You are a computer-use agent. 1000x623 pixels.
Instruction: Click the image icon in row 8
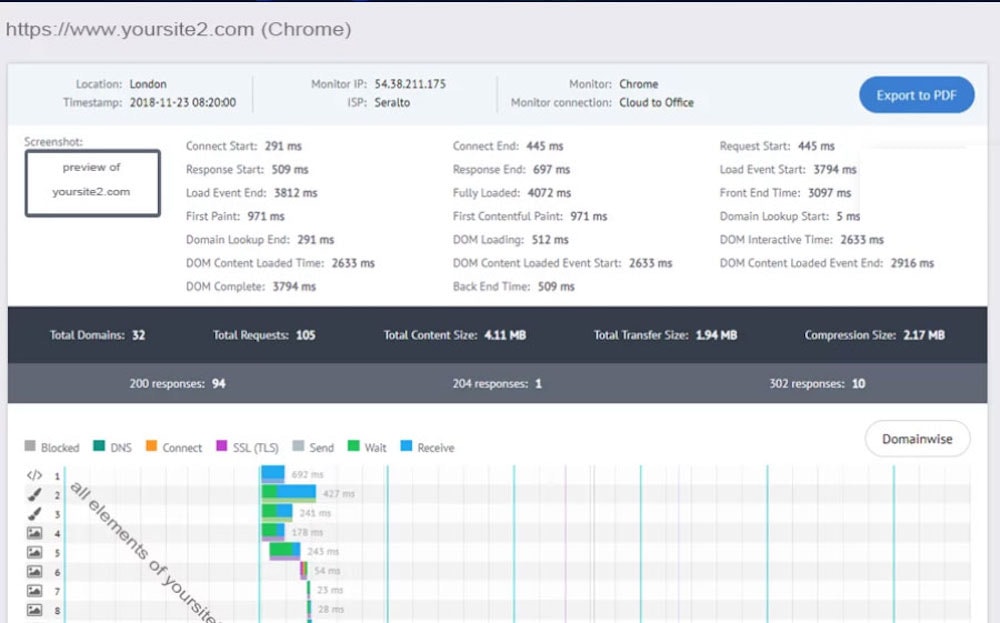(x=34, y=609)
